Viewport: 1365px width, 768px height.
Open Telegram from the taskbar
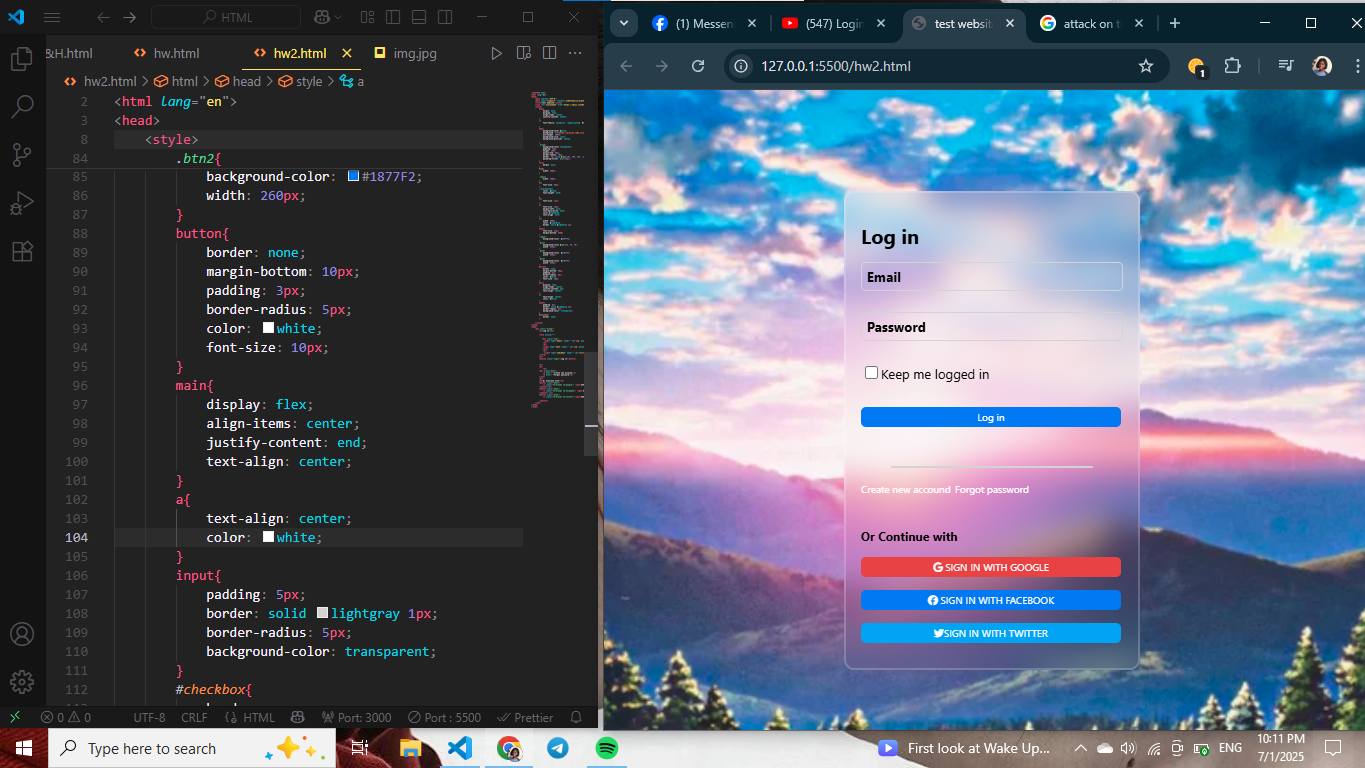pos(557,748)
